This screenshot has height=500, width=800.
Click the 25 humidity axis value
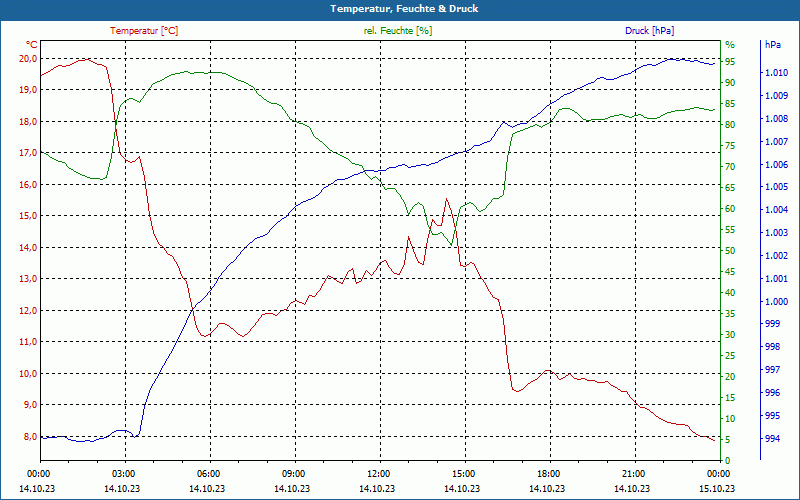pos(730,356)
